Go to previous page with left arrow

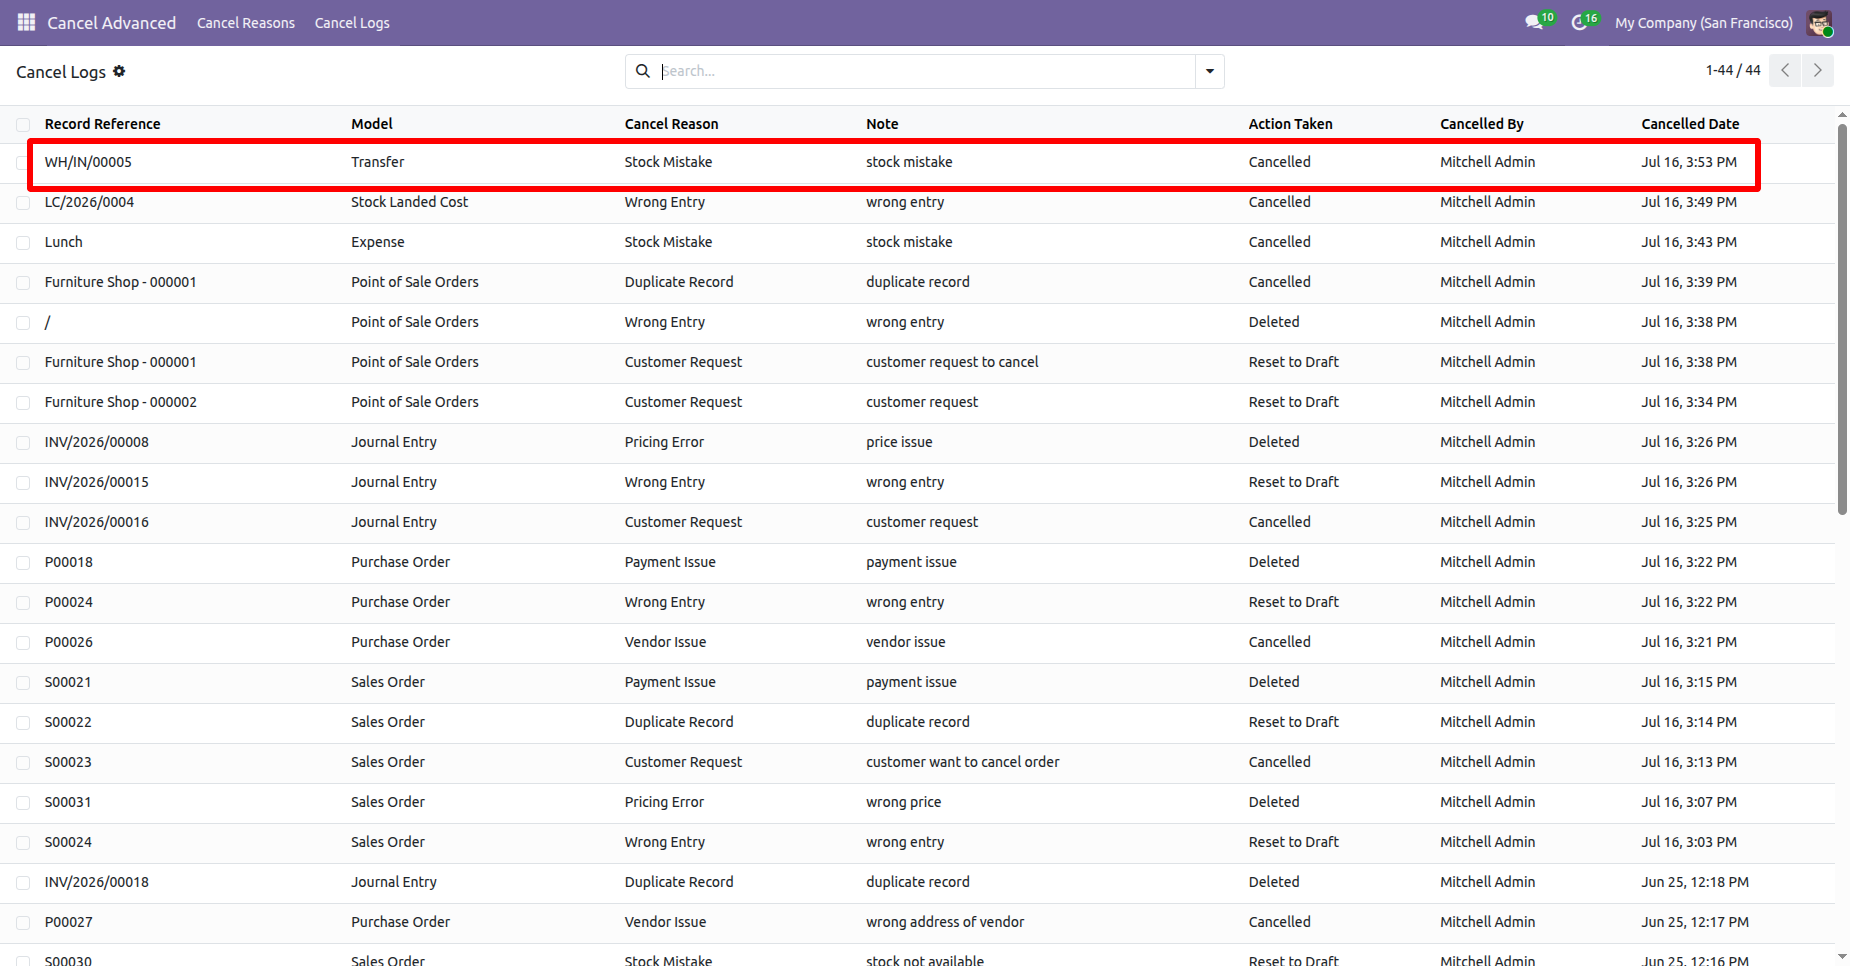[1785, 70]
